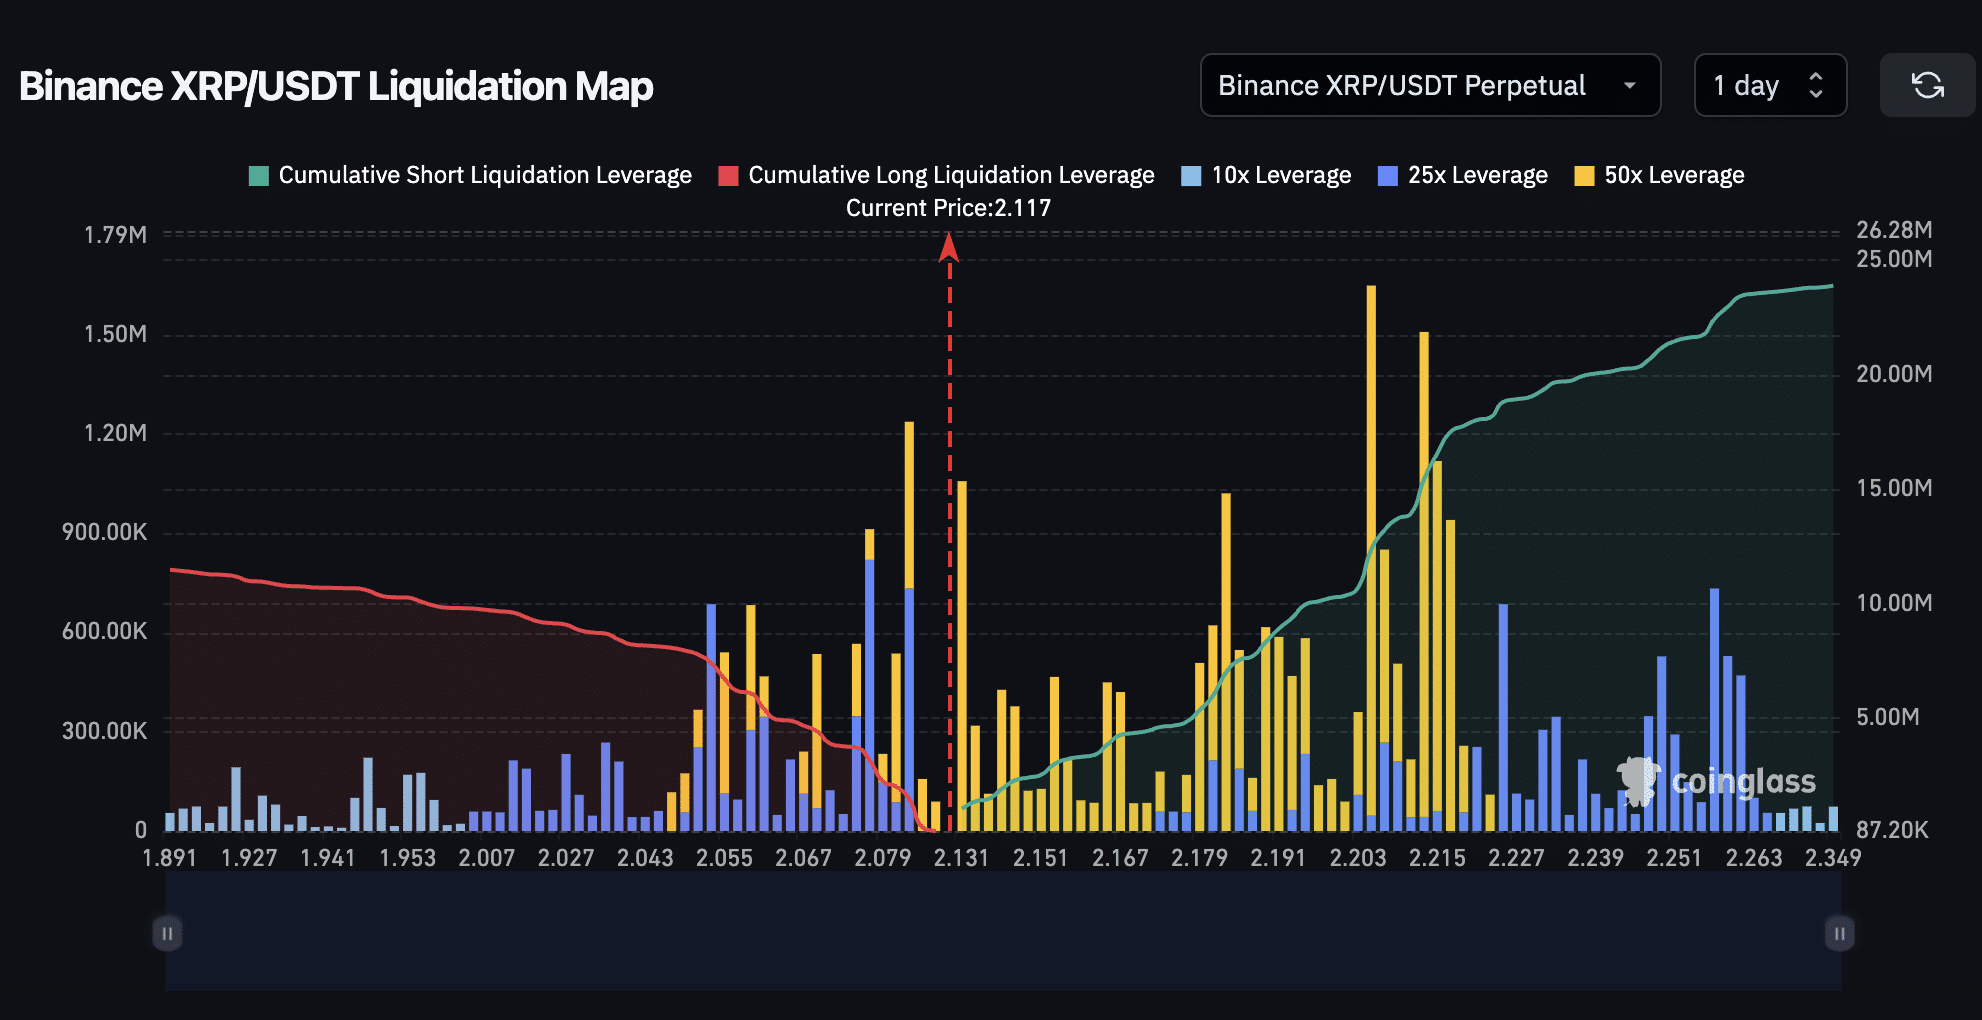Screen dimensions: 1982x1020
Task: Click the yellow 50x Leverage legend square
Action: click(1585, 174)
